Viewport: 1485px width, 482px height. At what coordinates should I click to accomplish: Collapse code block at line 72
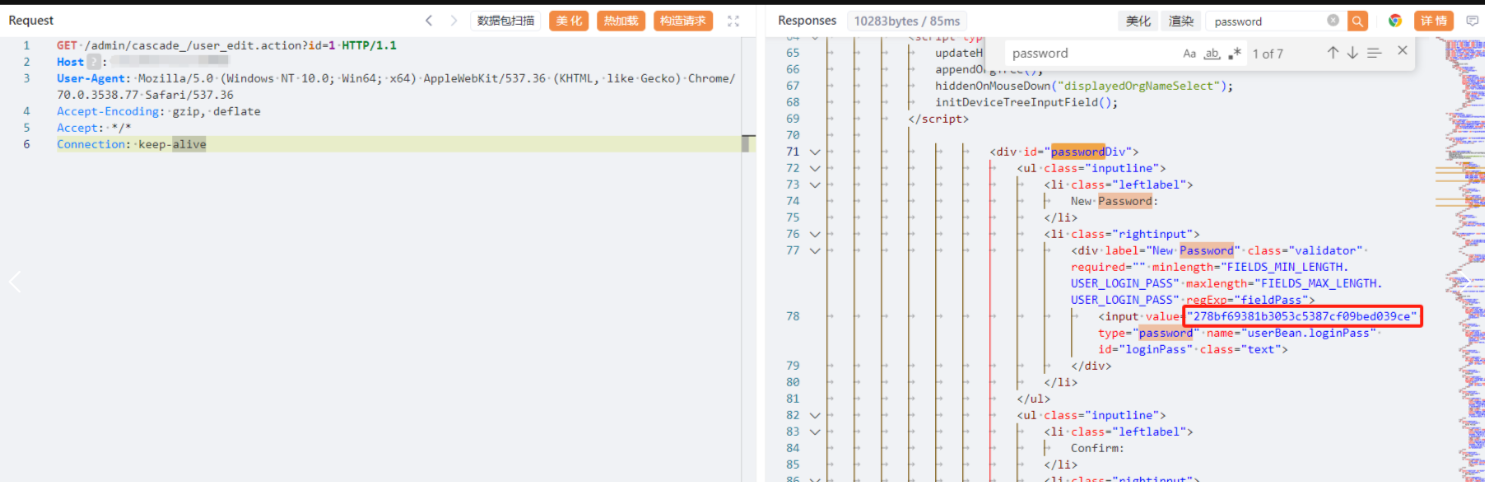(814, 168)
